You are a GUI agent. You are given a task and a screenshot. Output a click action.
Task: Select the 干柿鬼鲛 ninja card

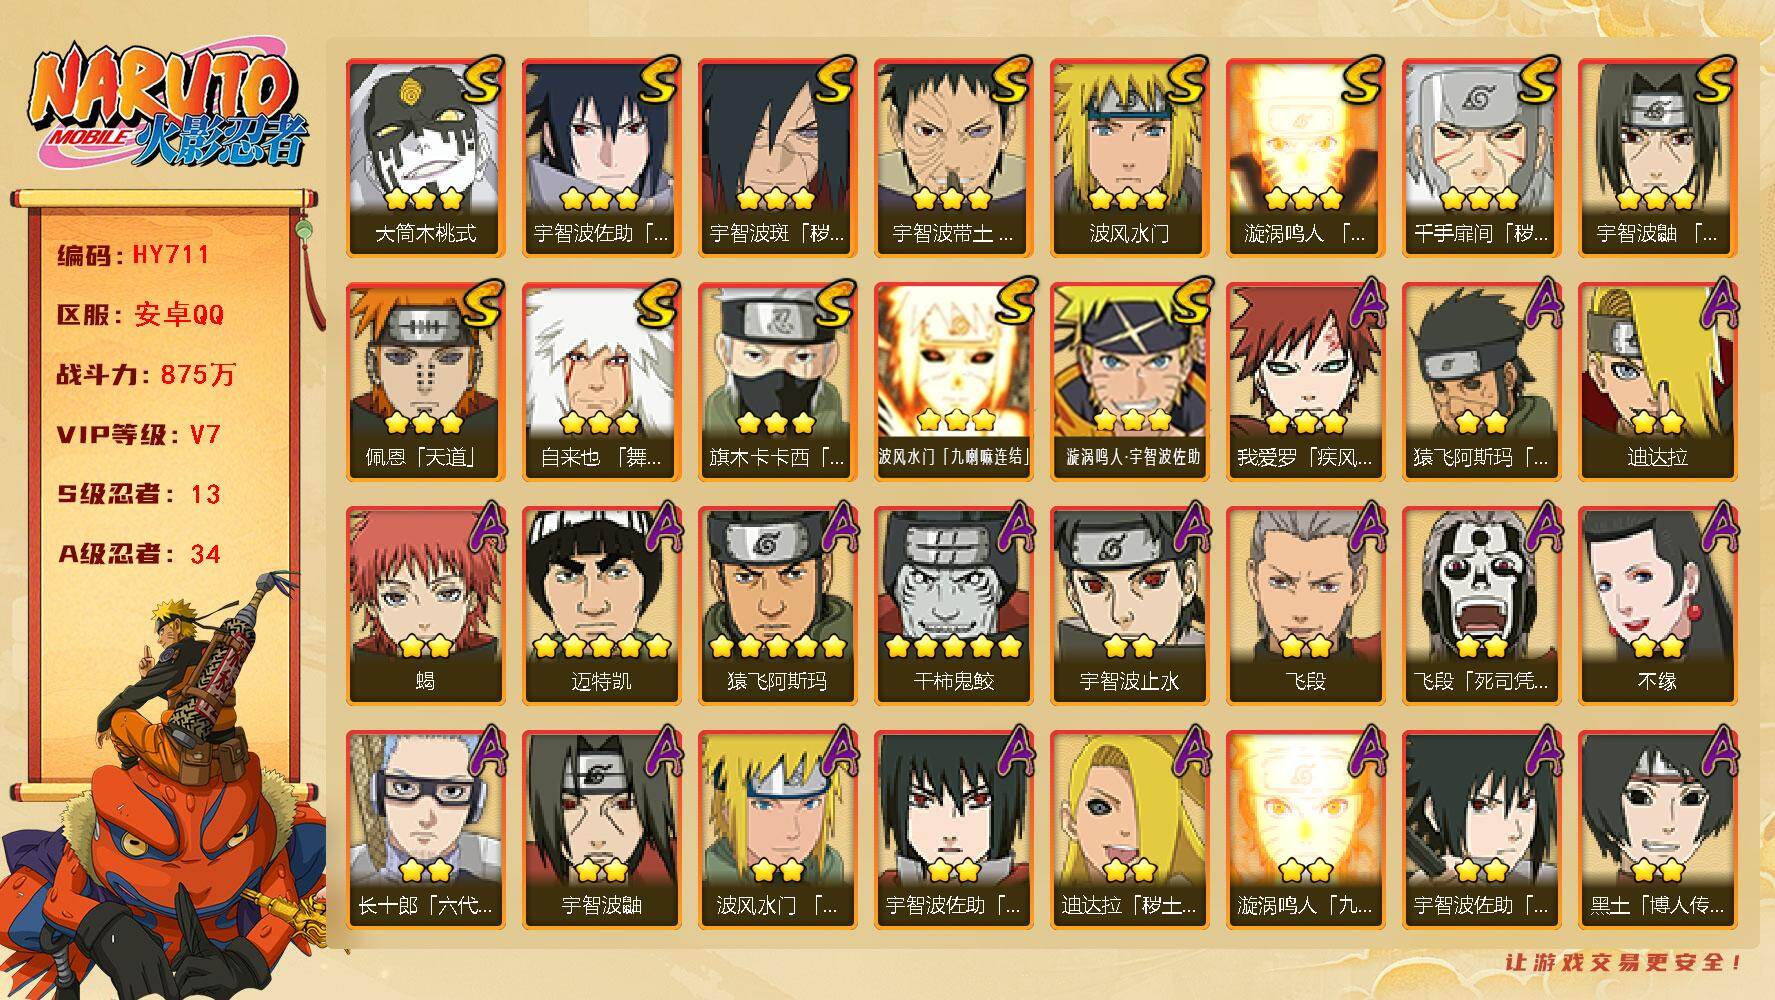point(954,606)
